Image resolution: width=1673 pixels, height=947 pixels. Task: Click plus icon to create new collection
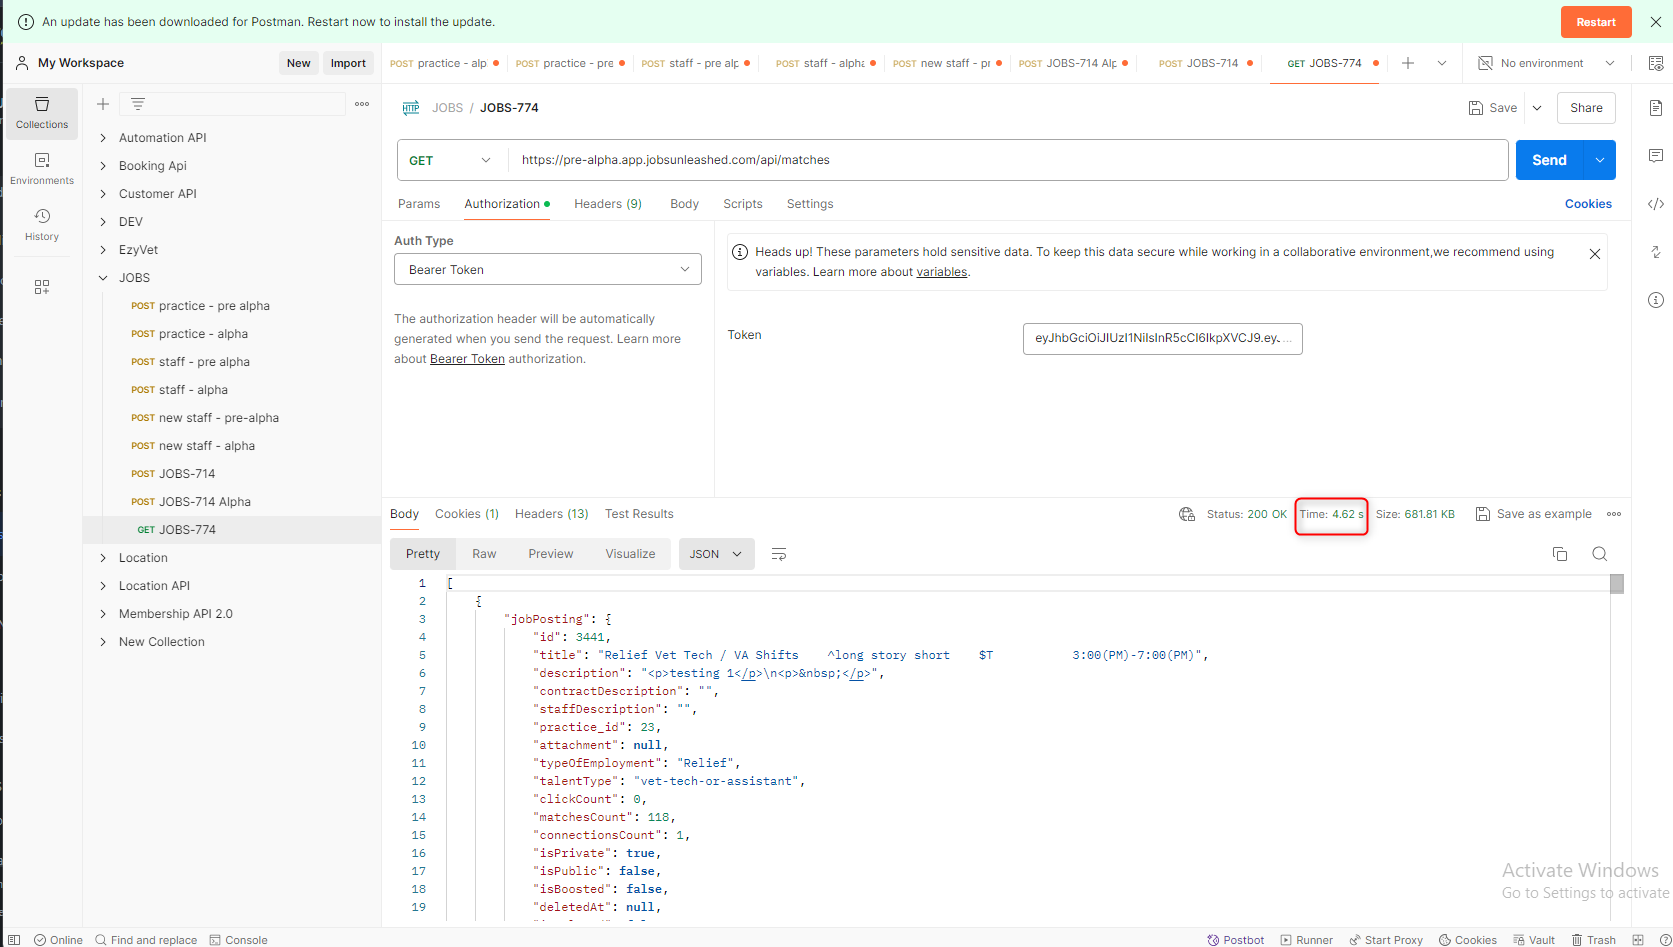[103, 104]
